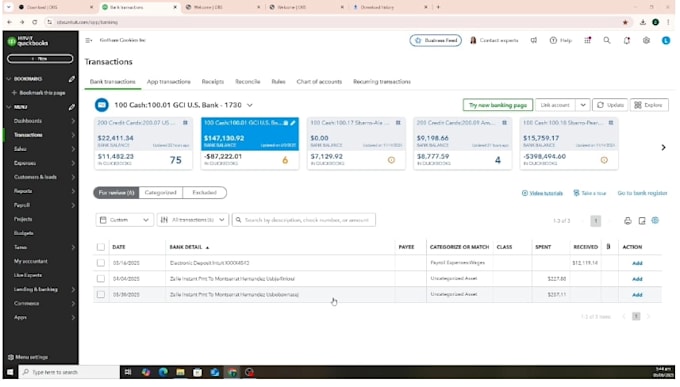Click the export icon above table
Screen dimensions: 680x387
pyautogui.click(x=642, y=221)
